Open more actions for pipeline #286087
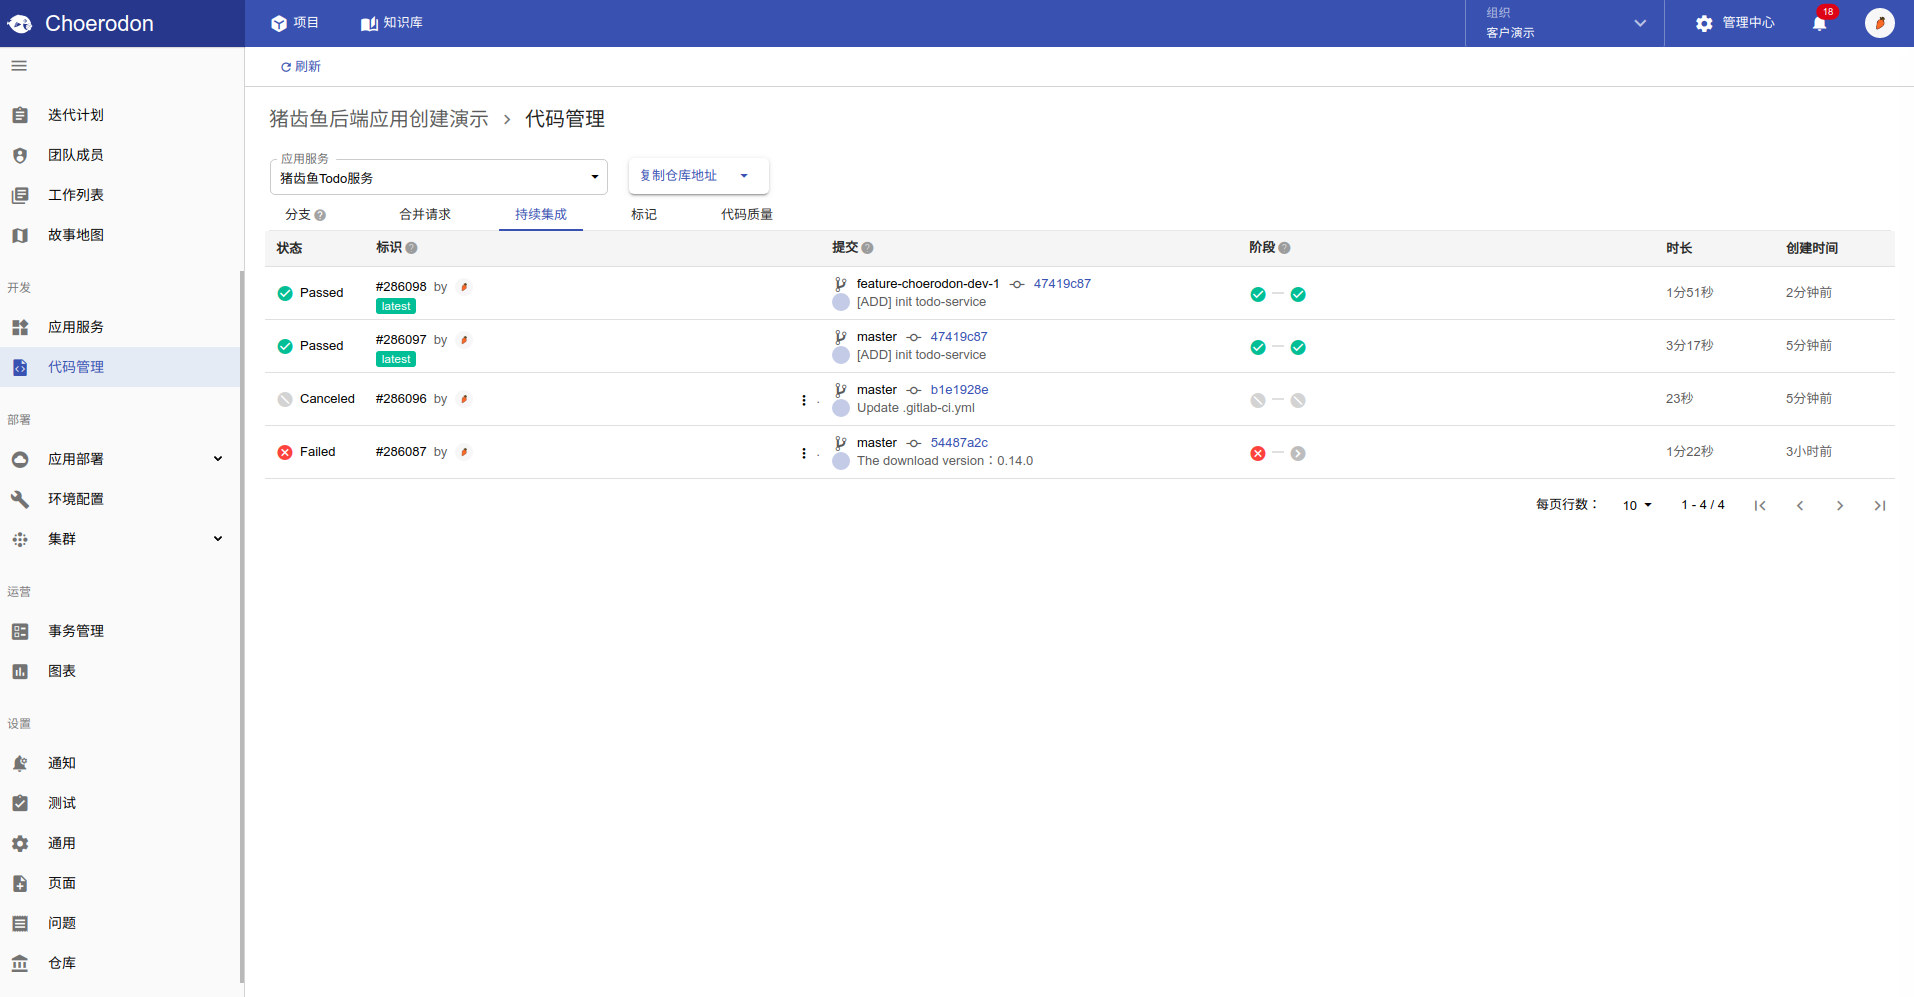 (x=804, y=453)
